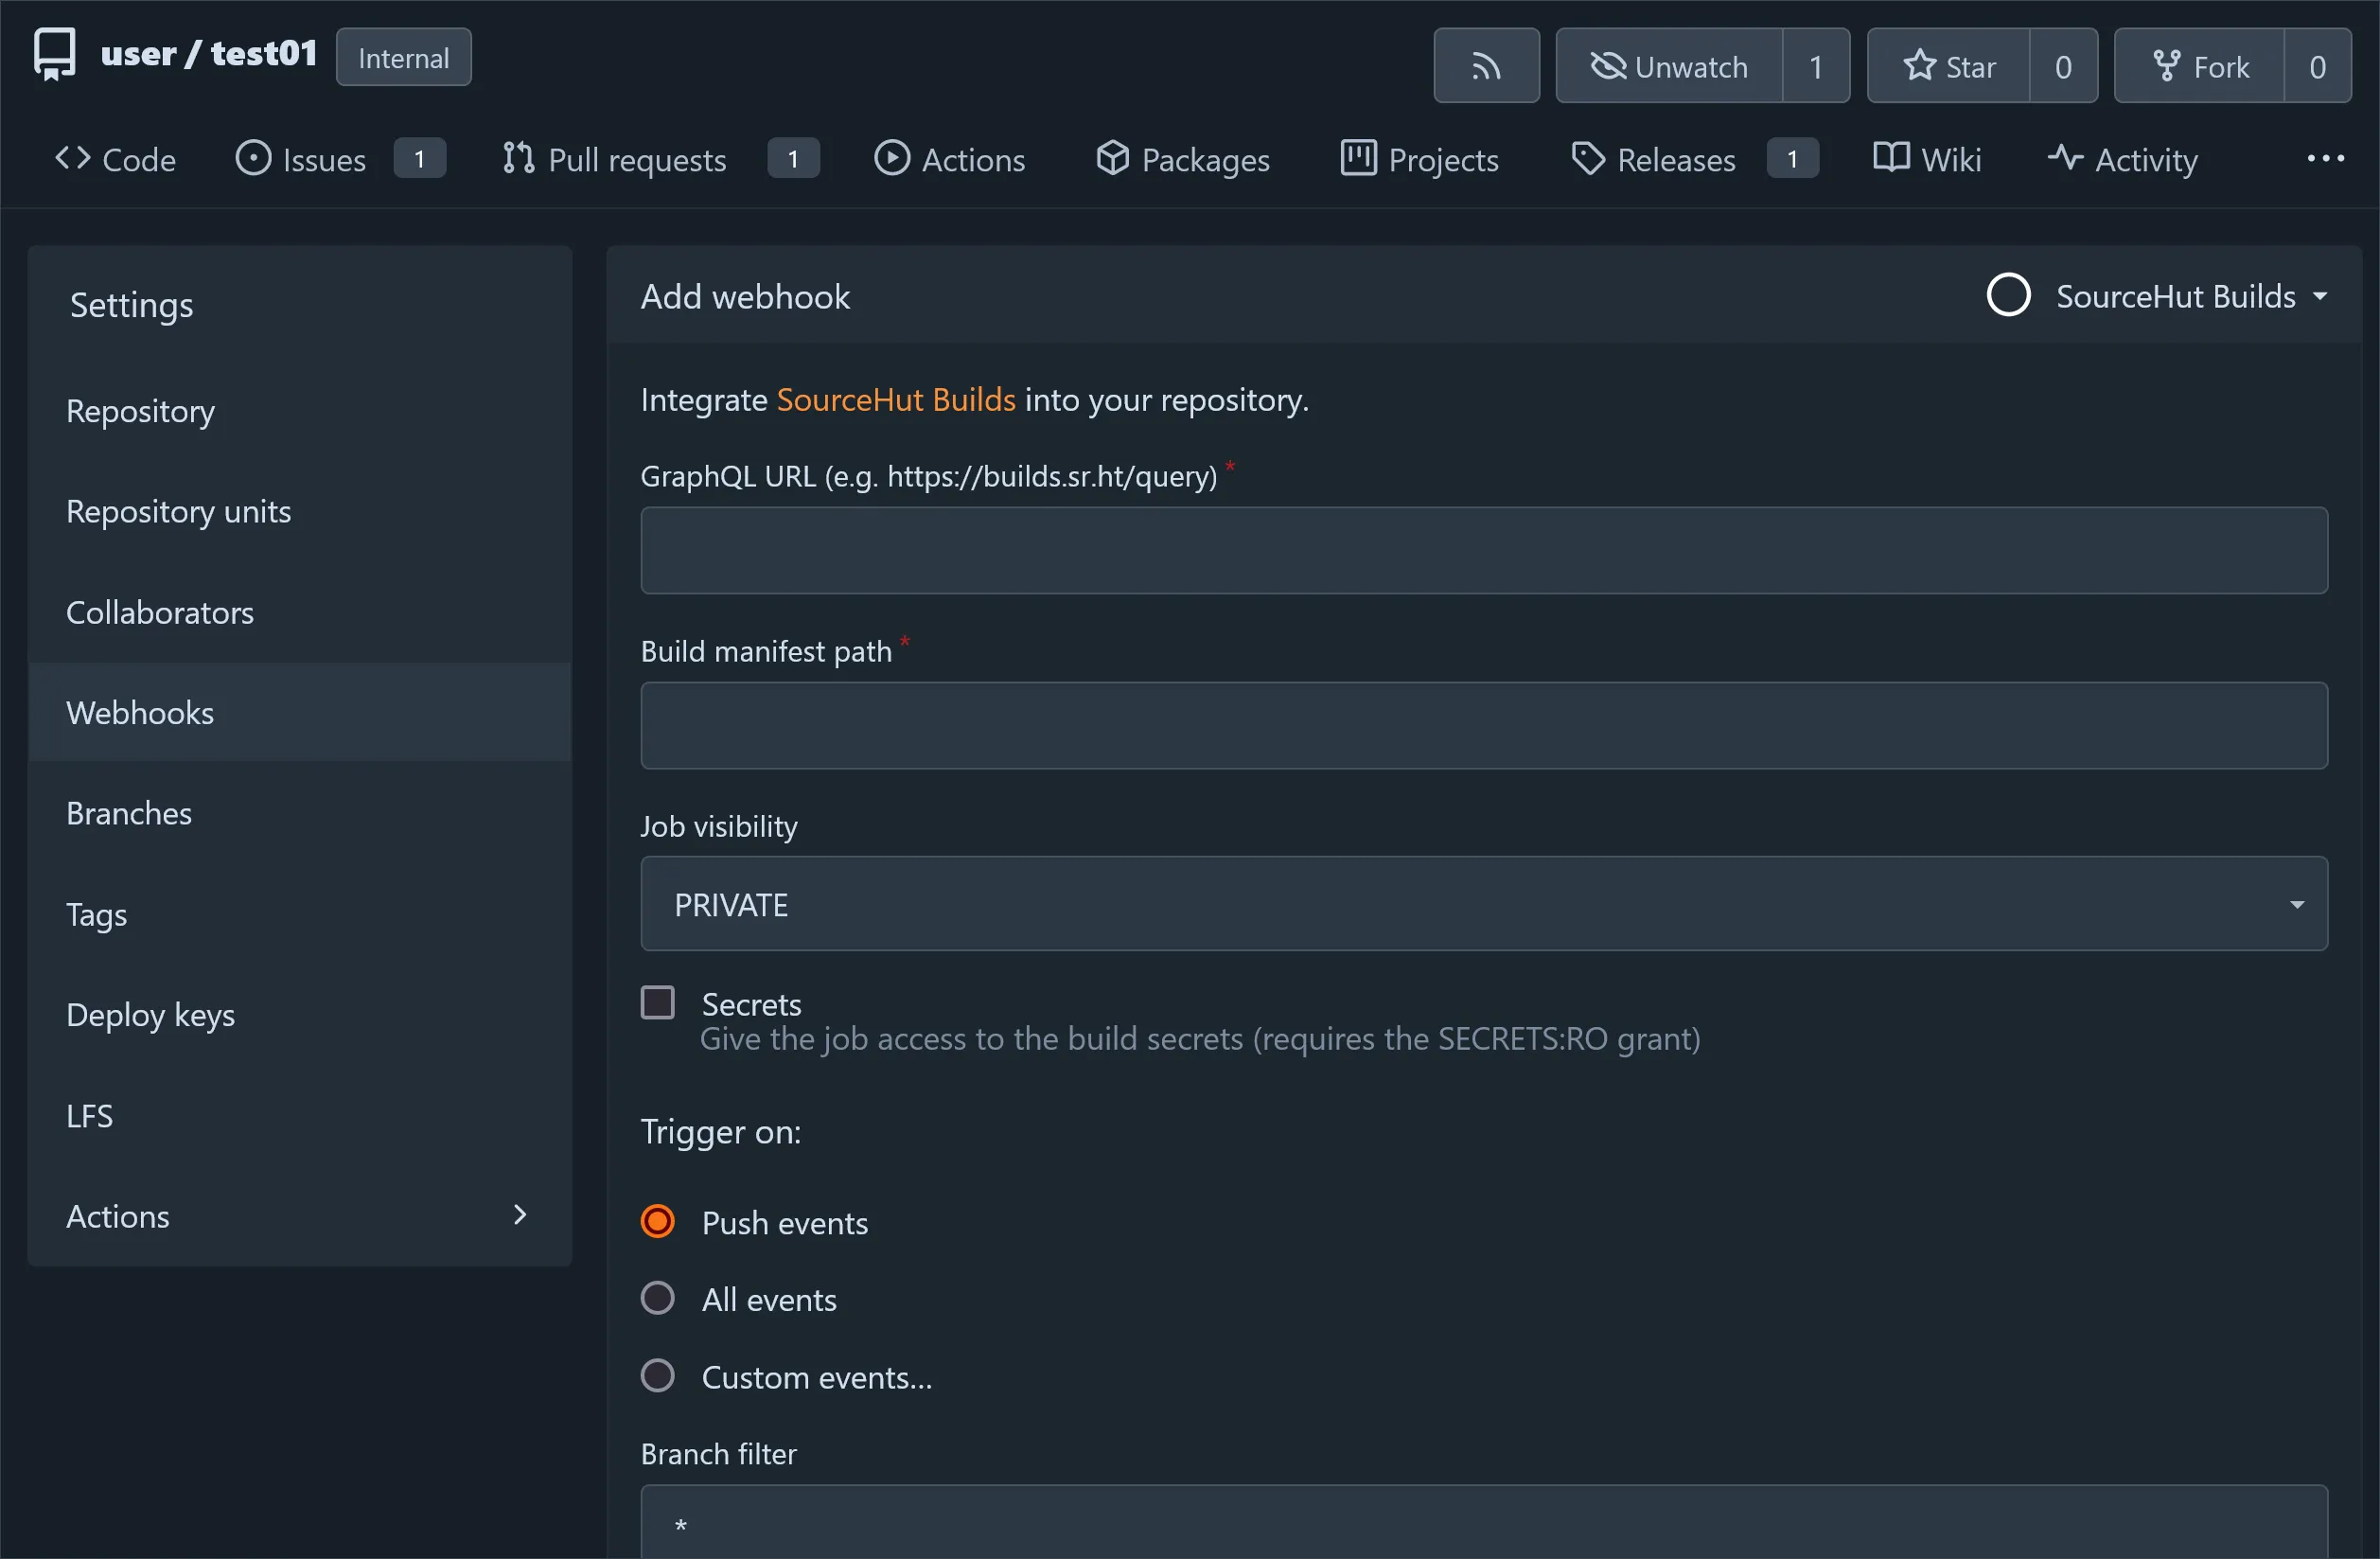
Task: Enable Secrets checkbox for build access
Action: [x=658, y=1002]
